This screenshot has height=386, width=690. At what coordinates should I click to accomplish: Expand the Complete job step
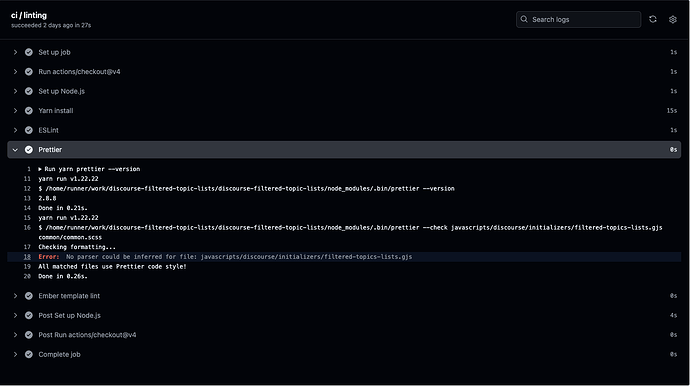pos(15,354)
